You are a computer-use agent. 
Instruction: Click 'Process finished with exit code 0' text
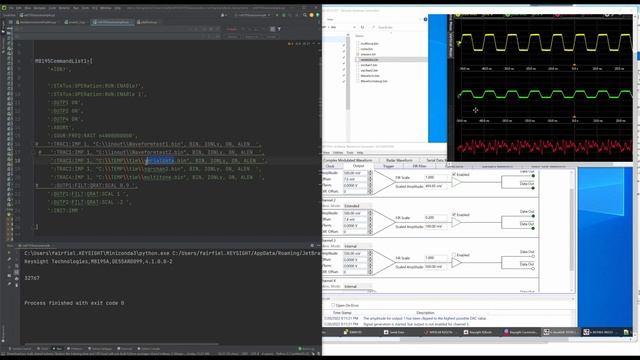pyautogui.click(x=74, y=303)
